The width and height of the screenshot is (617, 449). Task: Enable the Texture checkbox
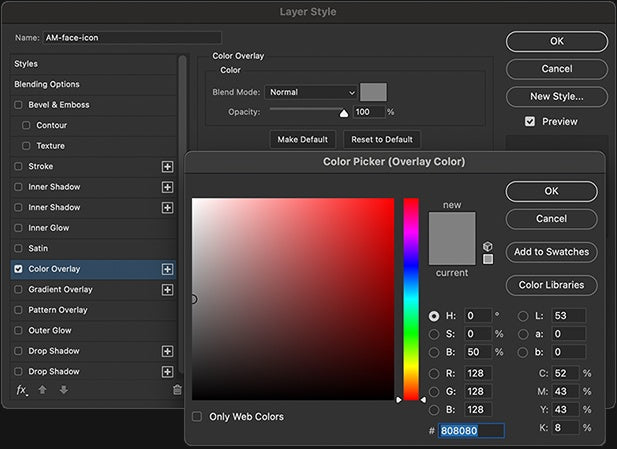click(x=26, y=146)
